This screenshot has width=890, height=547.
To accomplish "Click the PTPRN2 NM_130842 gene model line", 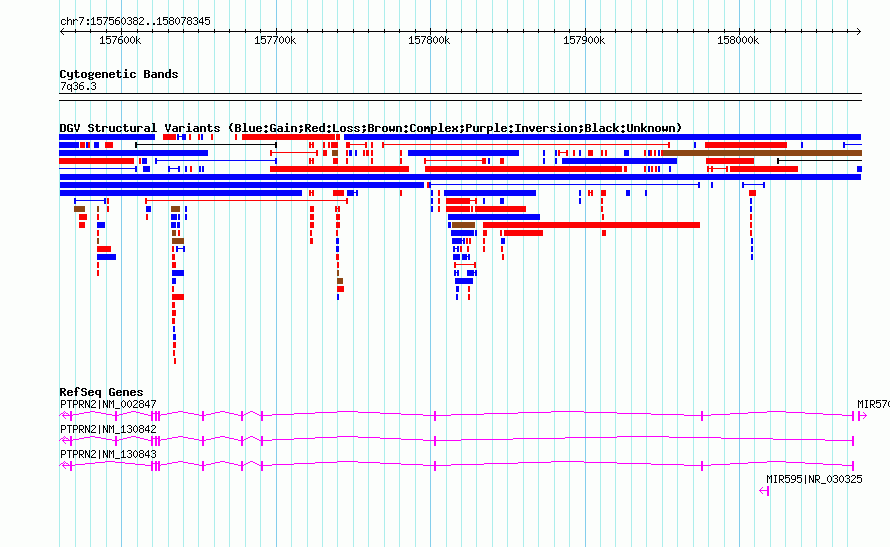I will click(457, 441).
